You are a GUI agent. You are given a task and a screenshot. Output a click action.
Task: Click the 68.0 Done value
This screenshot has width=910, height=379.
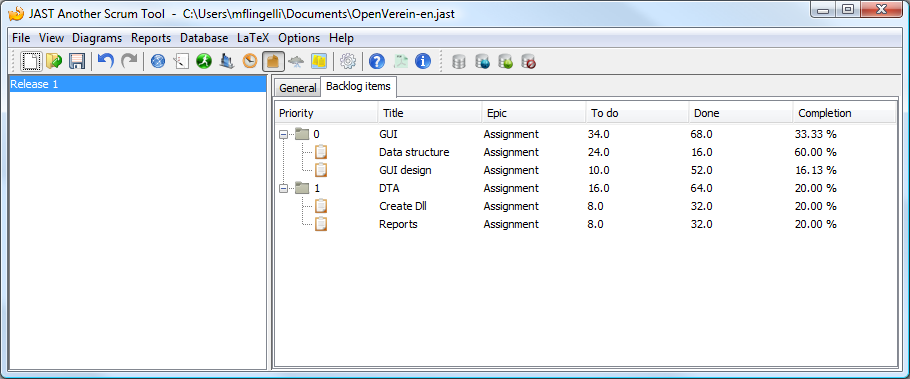(x=701, y=134)
